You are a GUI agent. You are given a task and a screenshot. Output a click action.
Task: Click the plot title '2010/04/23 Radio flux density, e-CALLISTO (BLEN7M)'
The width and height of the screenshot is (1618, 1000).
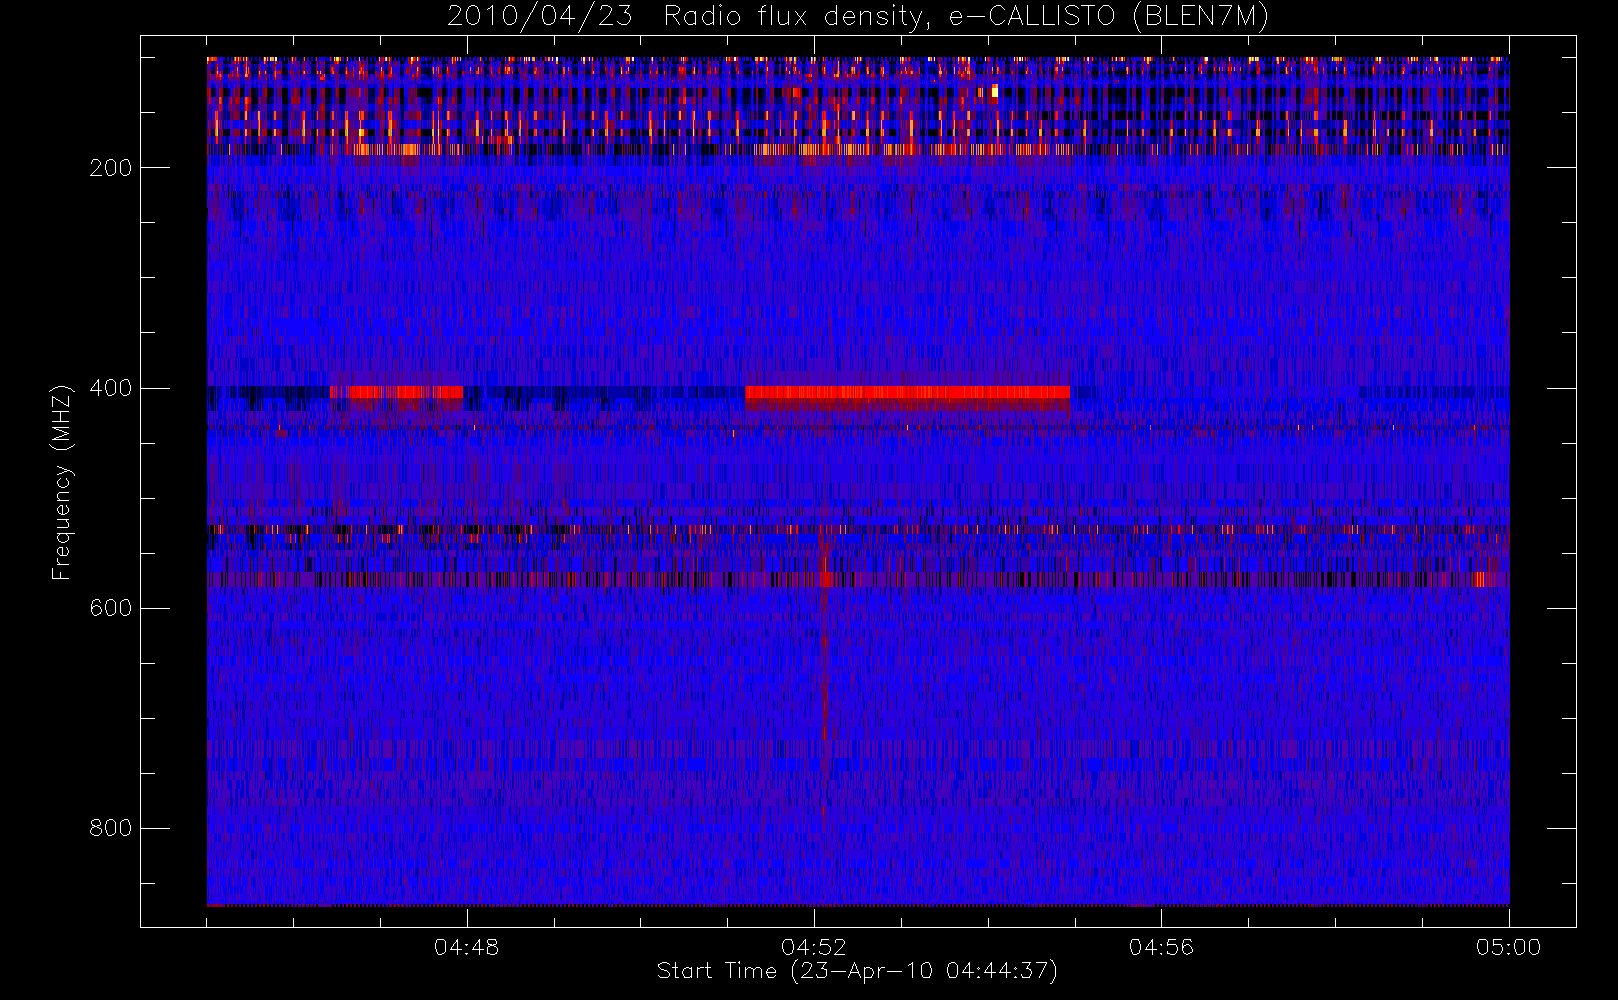[x=858, y=17]
